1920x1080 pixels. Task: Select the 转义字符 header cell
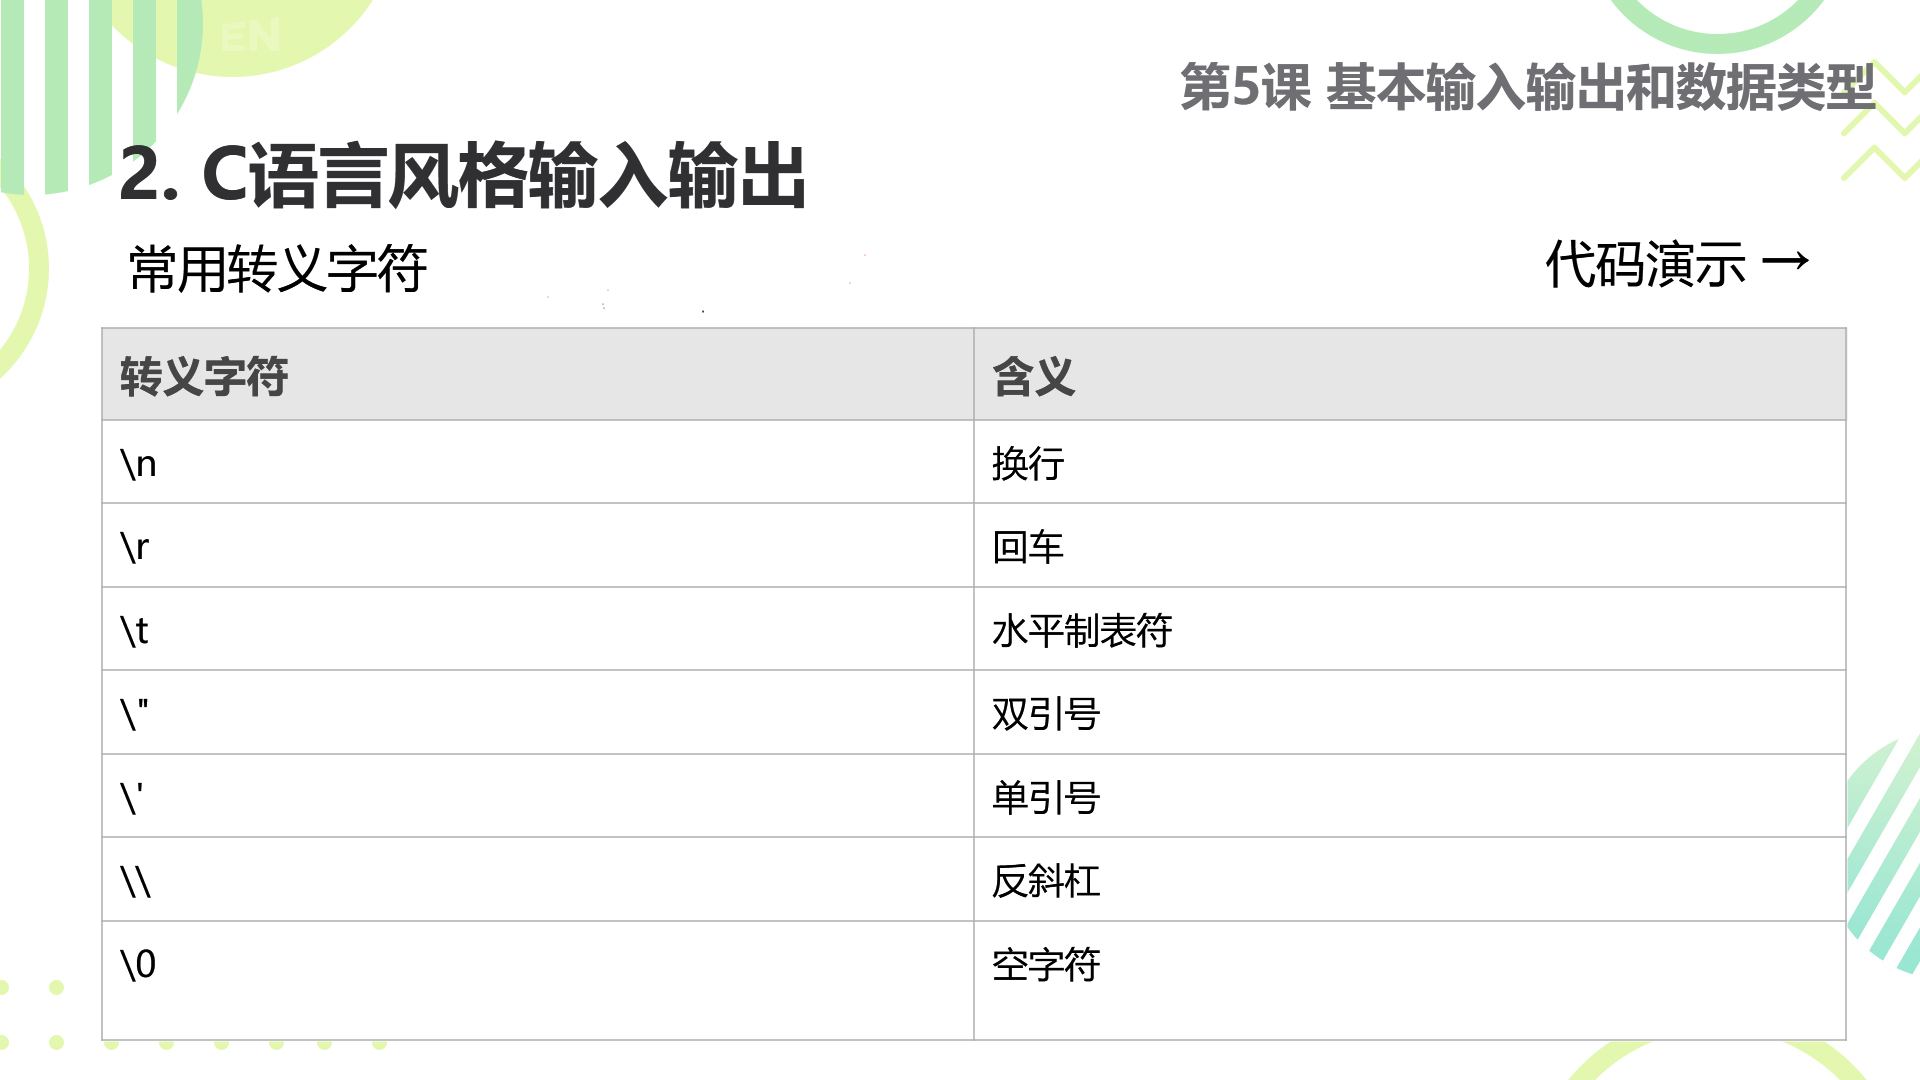pyautogui.click(x=538, y=375)
